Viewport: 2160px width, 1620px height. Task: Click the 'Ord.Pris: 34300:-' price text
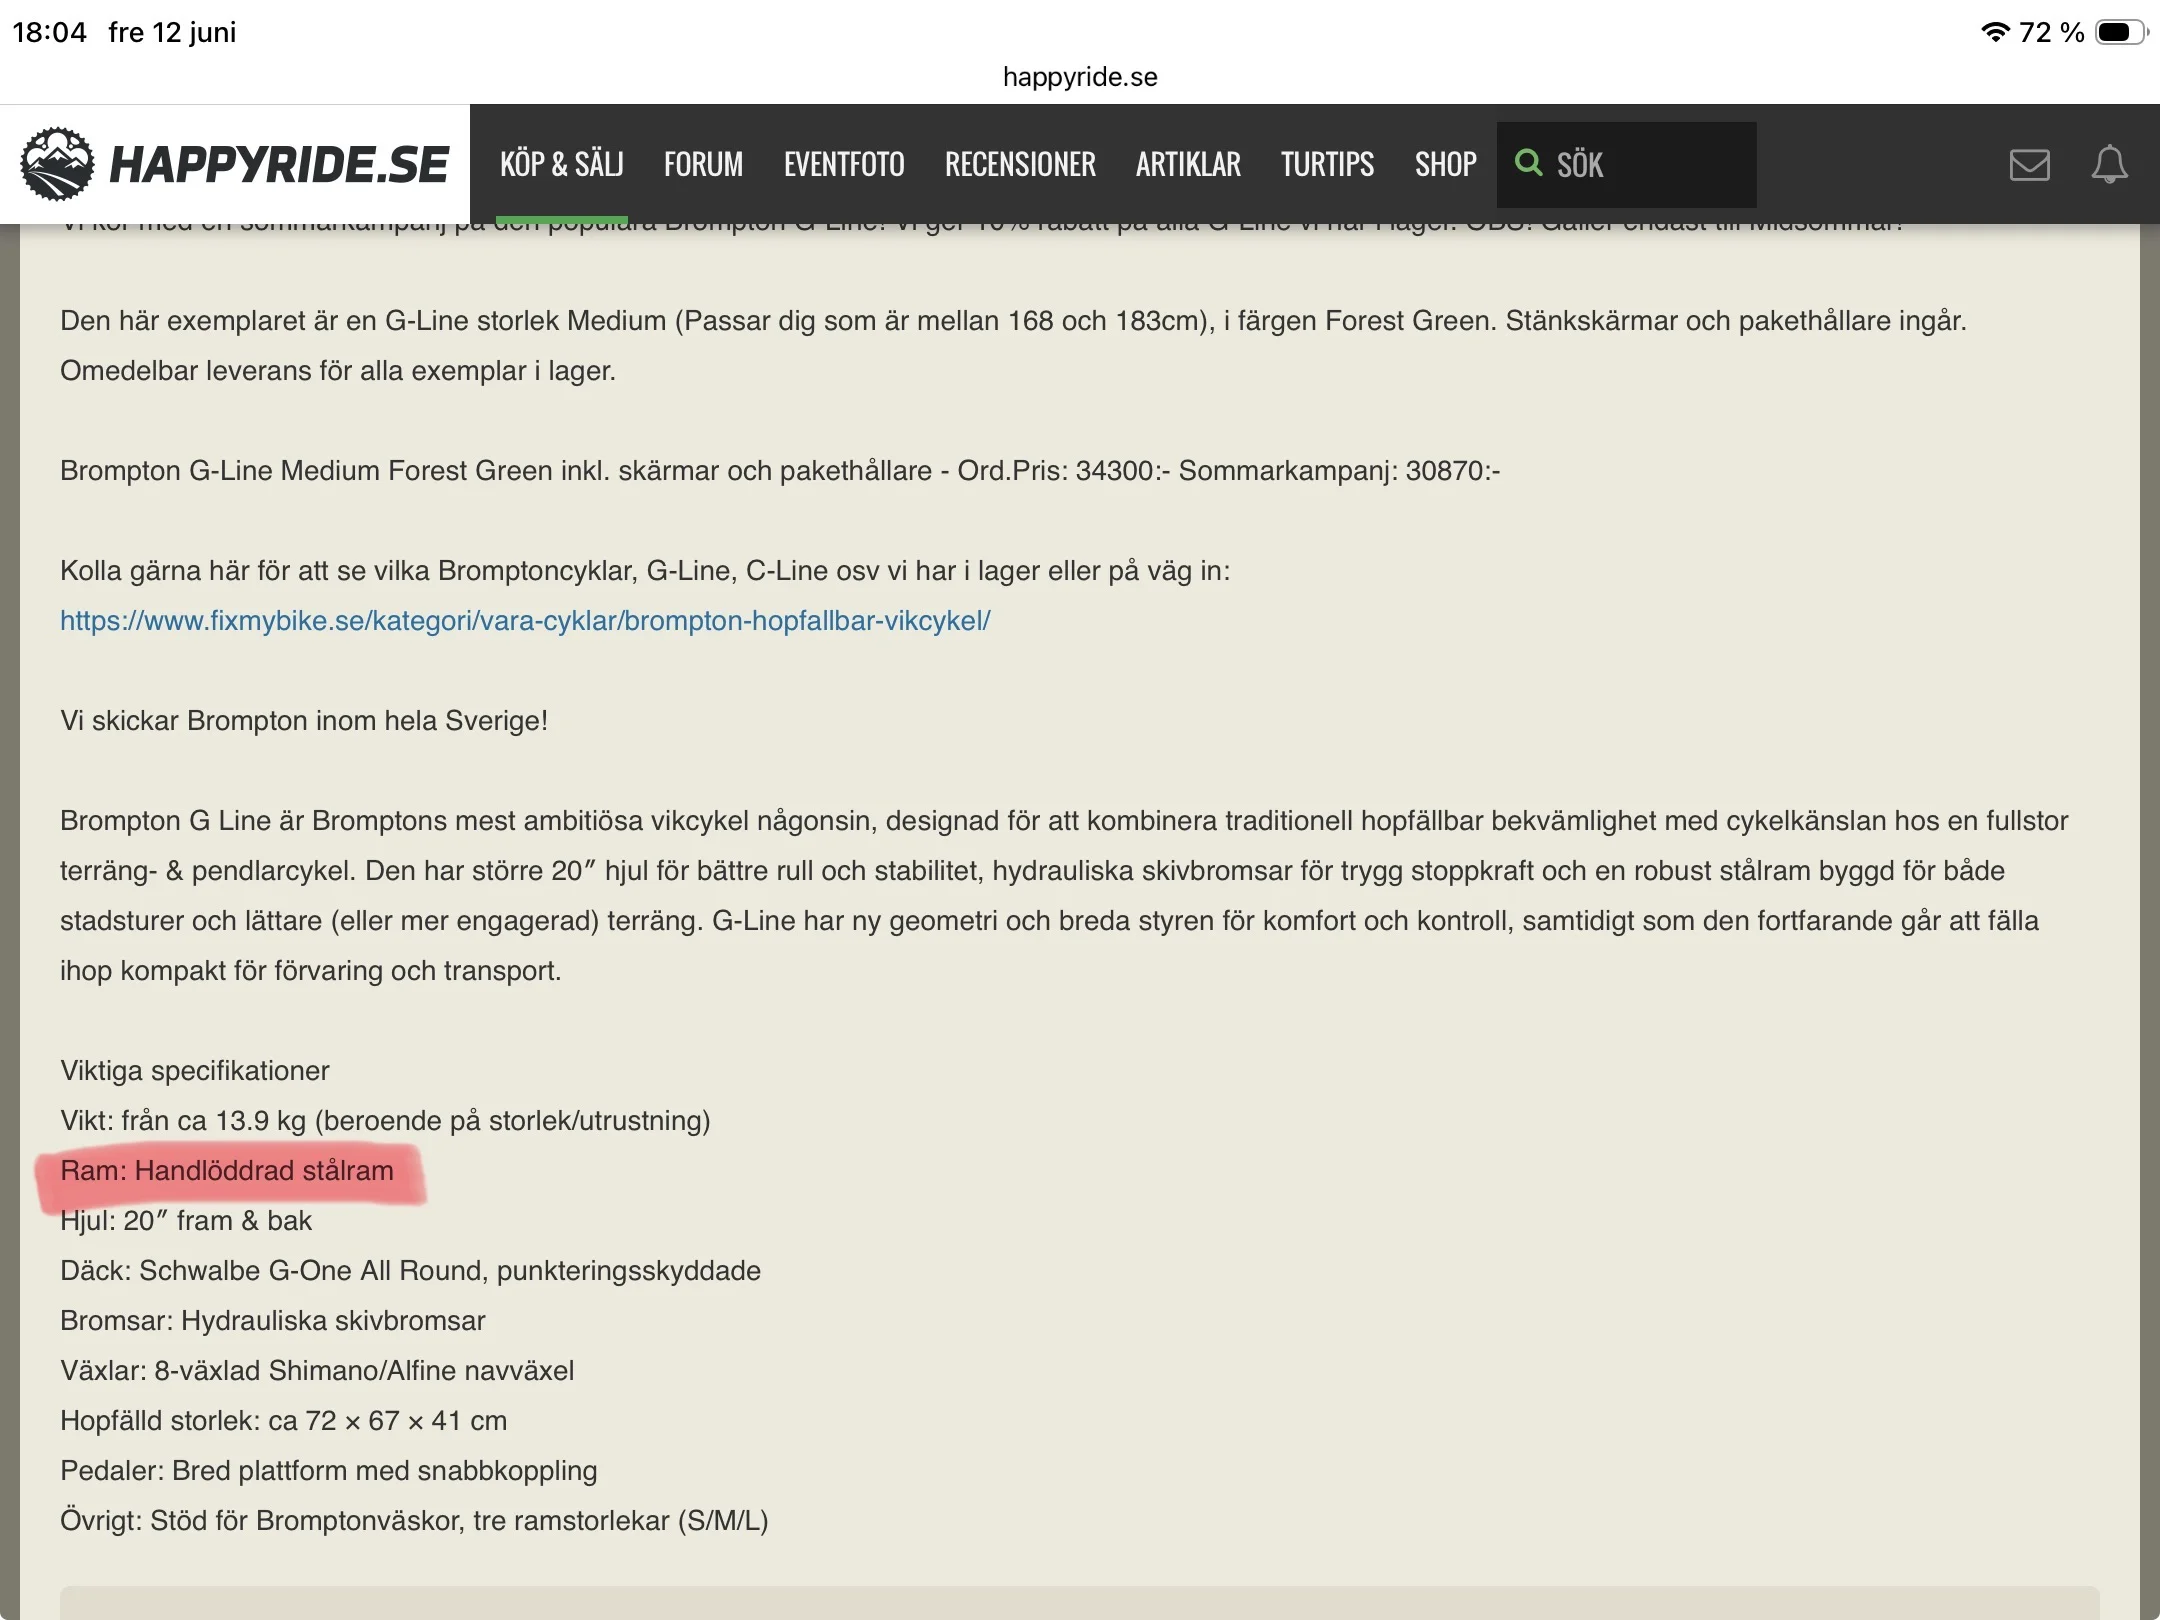[1064, 471]
